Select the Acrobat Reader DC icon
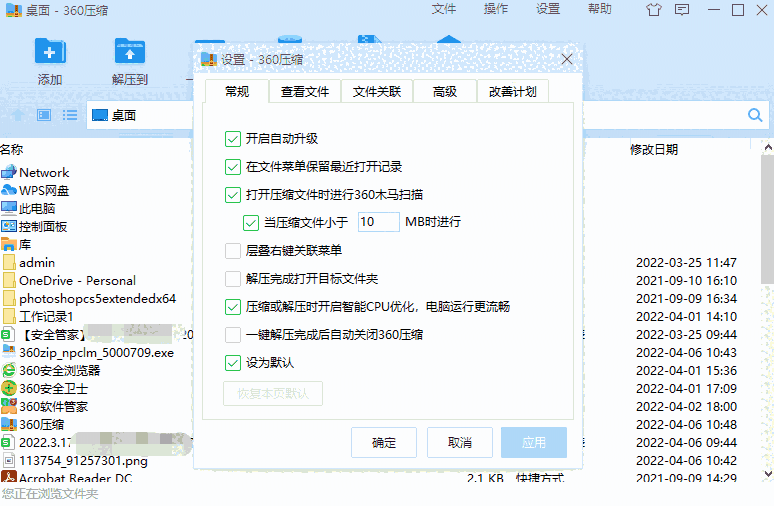This screenshot has height=506, width=774. 9,477
